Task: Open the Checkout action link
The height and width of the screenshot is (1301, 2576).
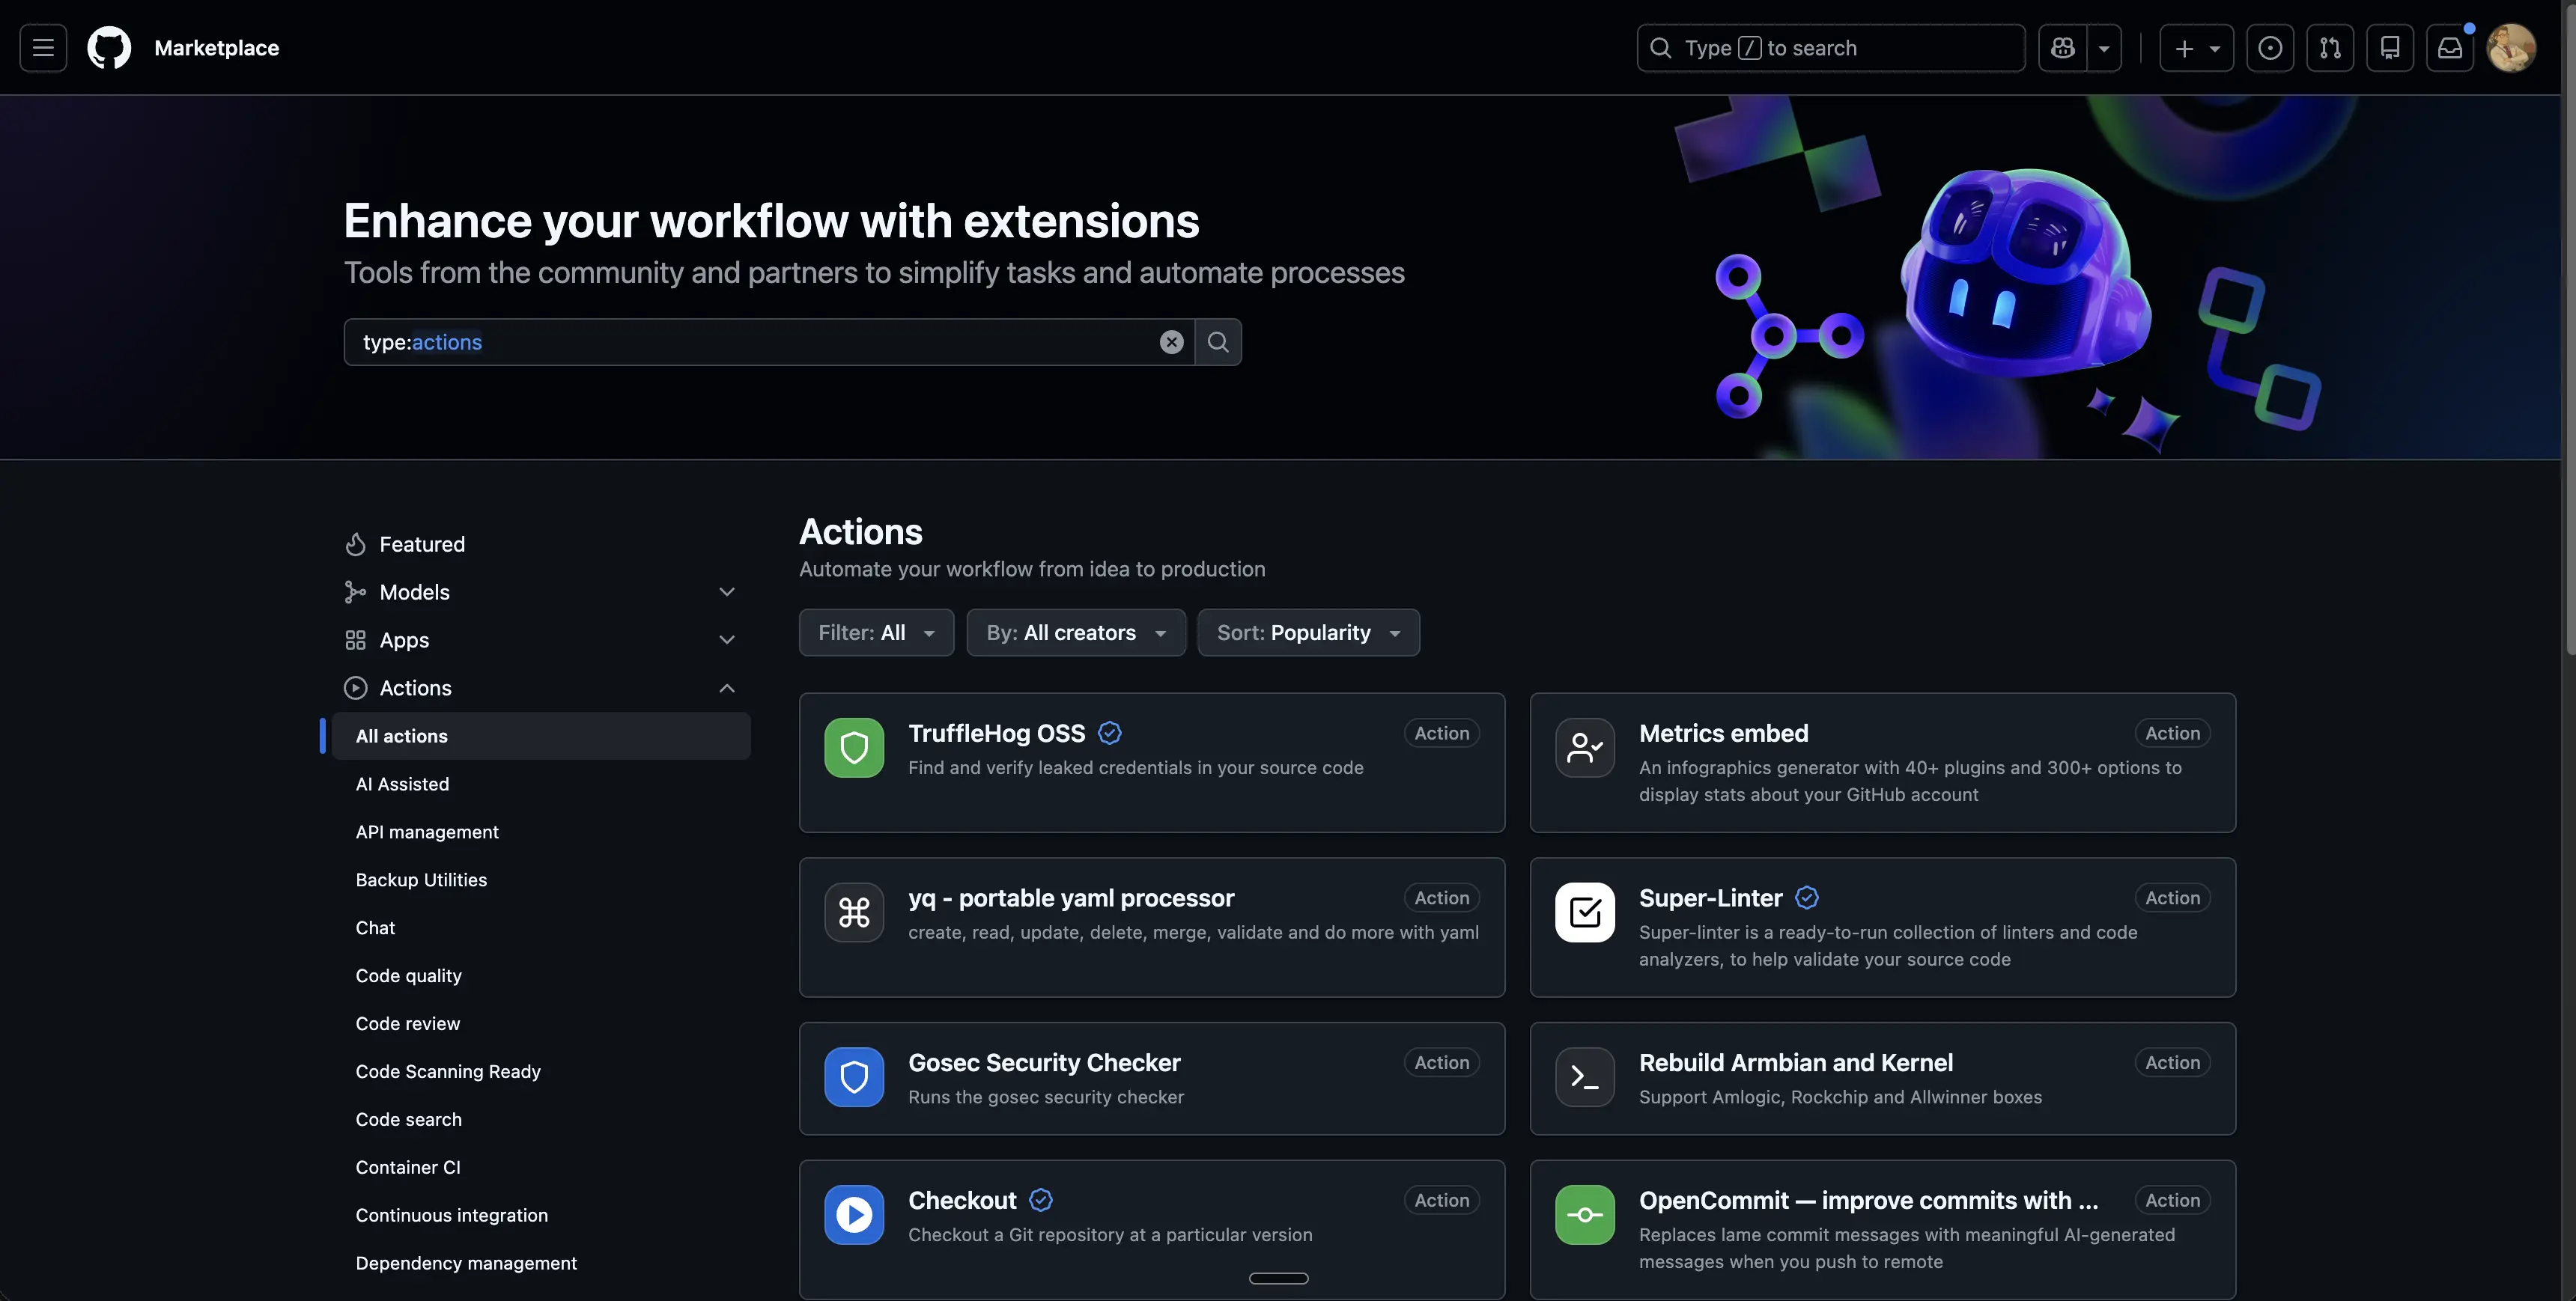Action: 961,1200
